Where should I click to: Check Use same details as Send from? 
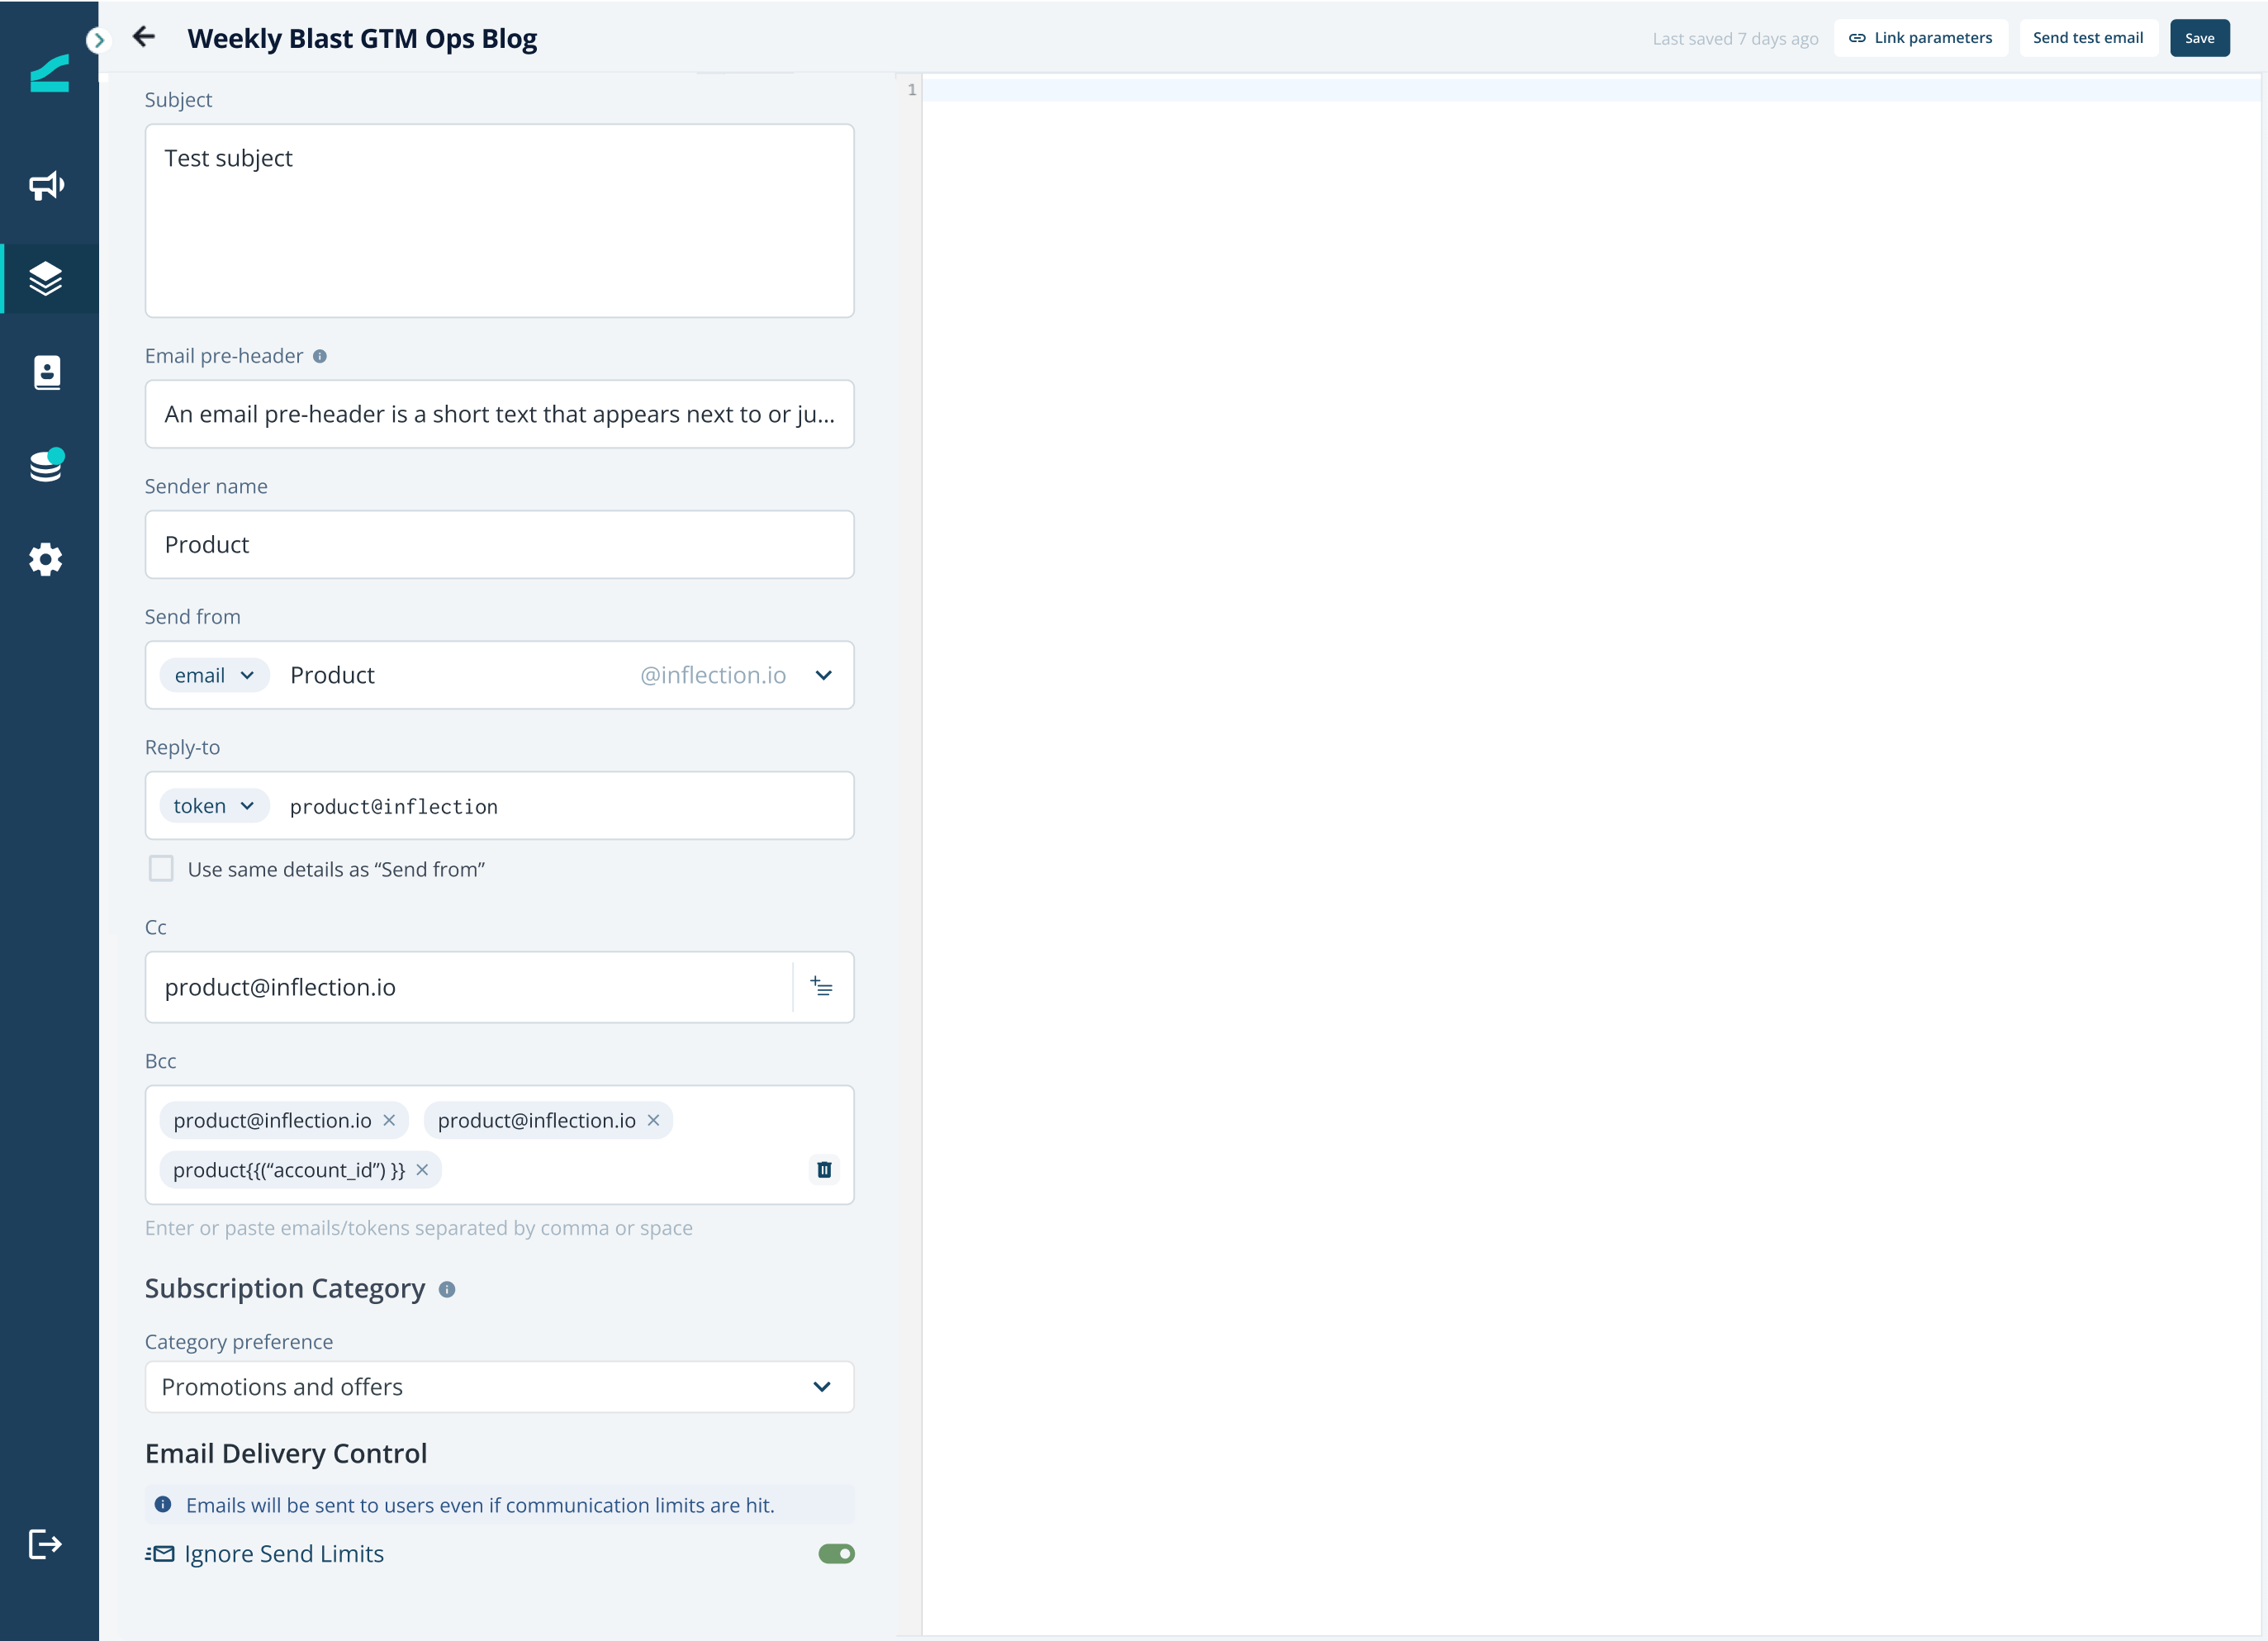[x=161, y=868]
